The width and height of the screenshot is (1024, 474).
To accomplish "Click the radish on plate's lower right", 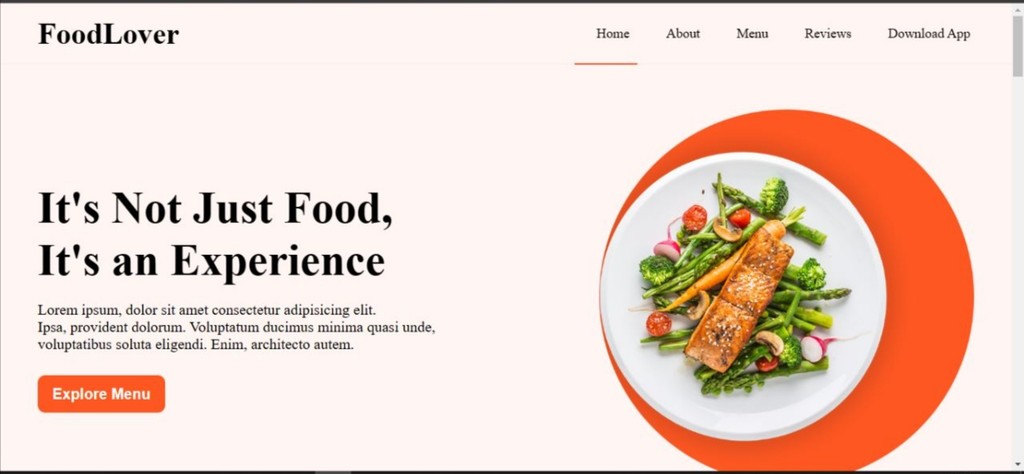I will coord(812,348).
